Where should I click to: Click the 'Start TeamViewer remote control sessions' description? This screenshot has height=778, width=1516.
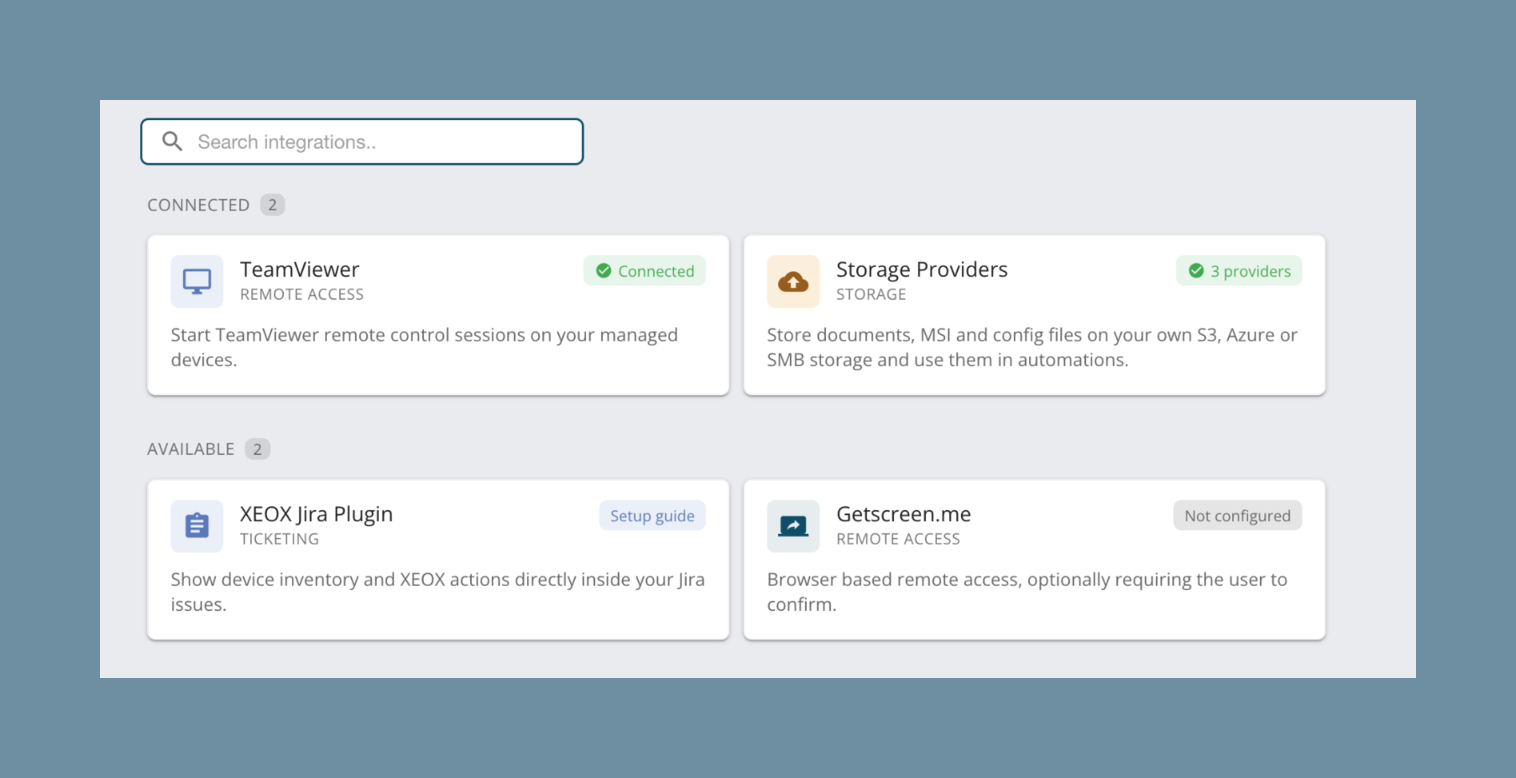pyautogui.click(x=425, y=347)
